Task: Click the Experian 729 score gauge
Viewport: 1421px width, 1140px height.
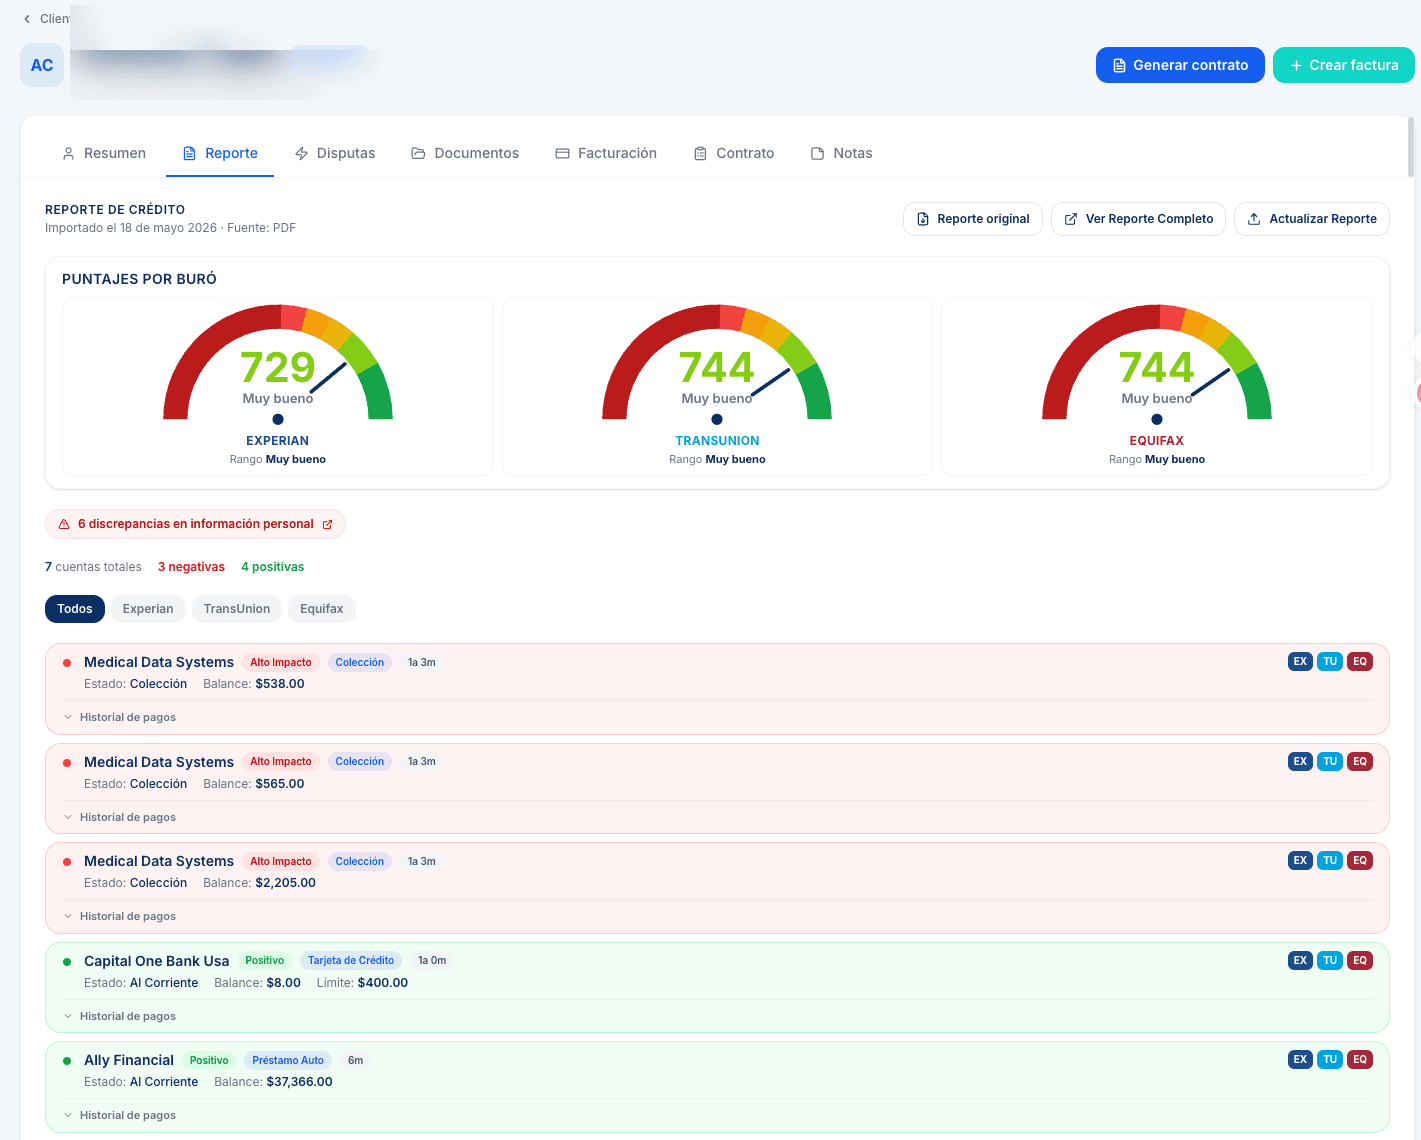Action: pyautogui.click(x=278, y=363)
